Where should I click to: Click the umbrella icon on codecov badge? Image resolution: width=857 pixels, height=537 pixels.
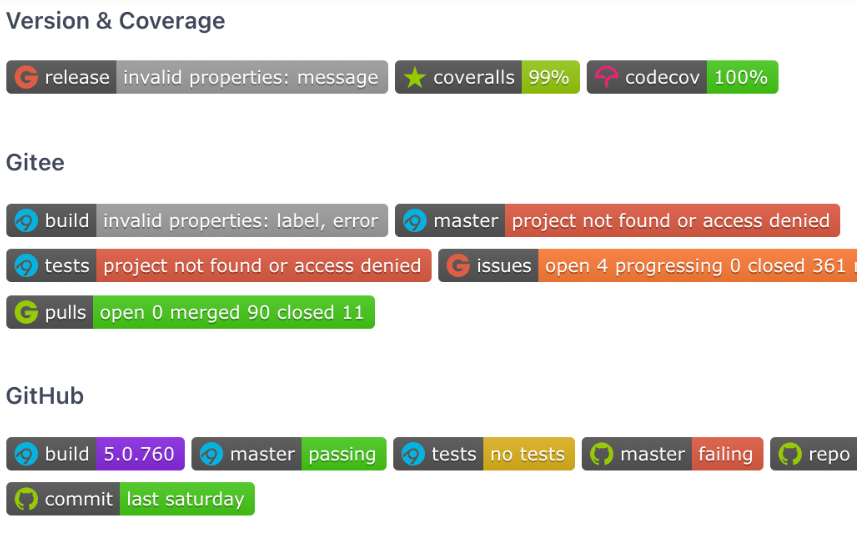(606, 77)
